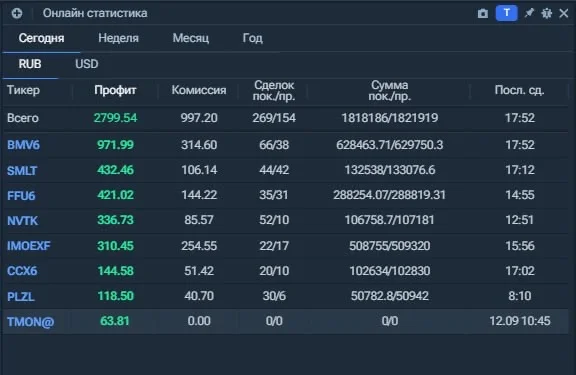
Task: Click NVTK last trade time 12:51
Action: click(519, 220)
